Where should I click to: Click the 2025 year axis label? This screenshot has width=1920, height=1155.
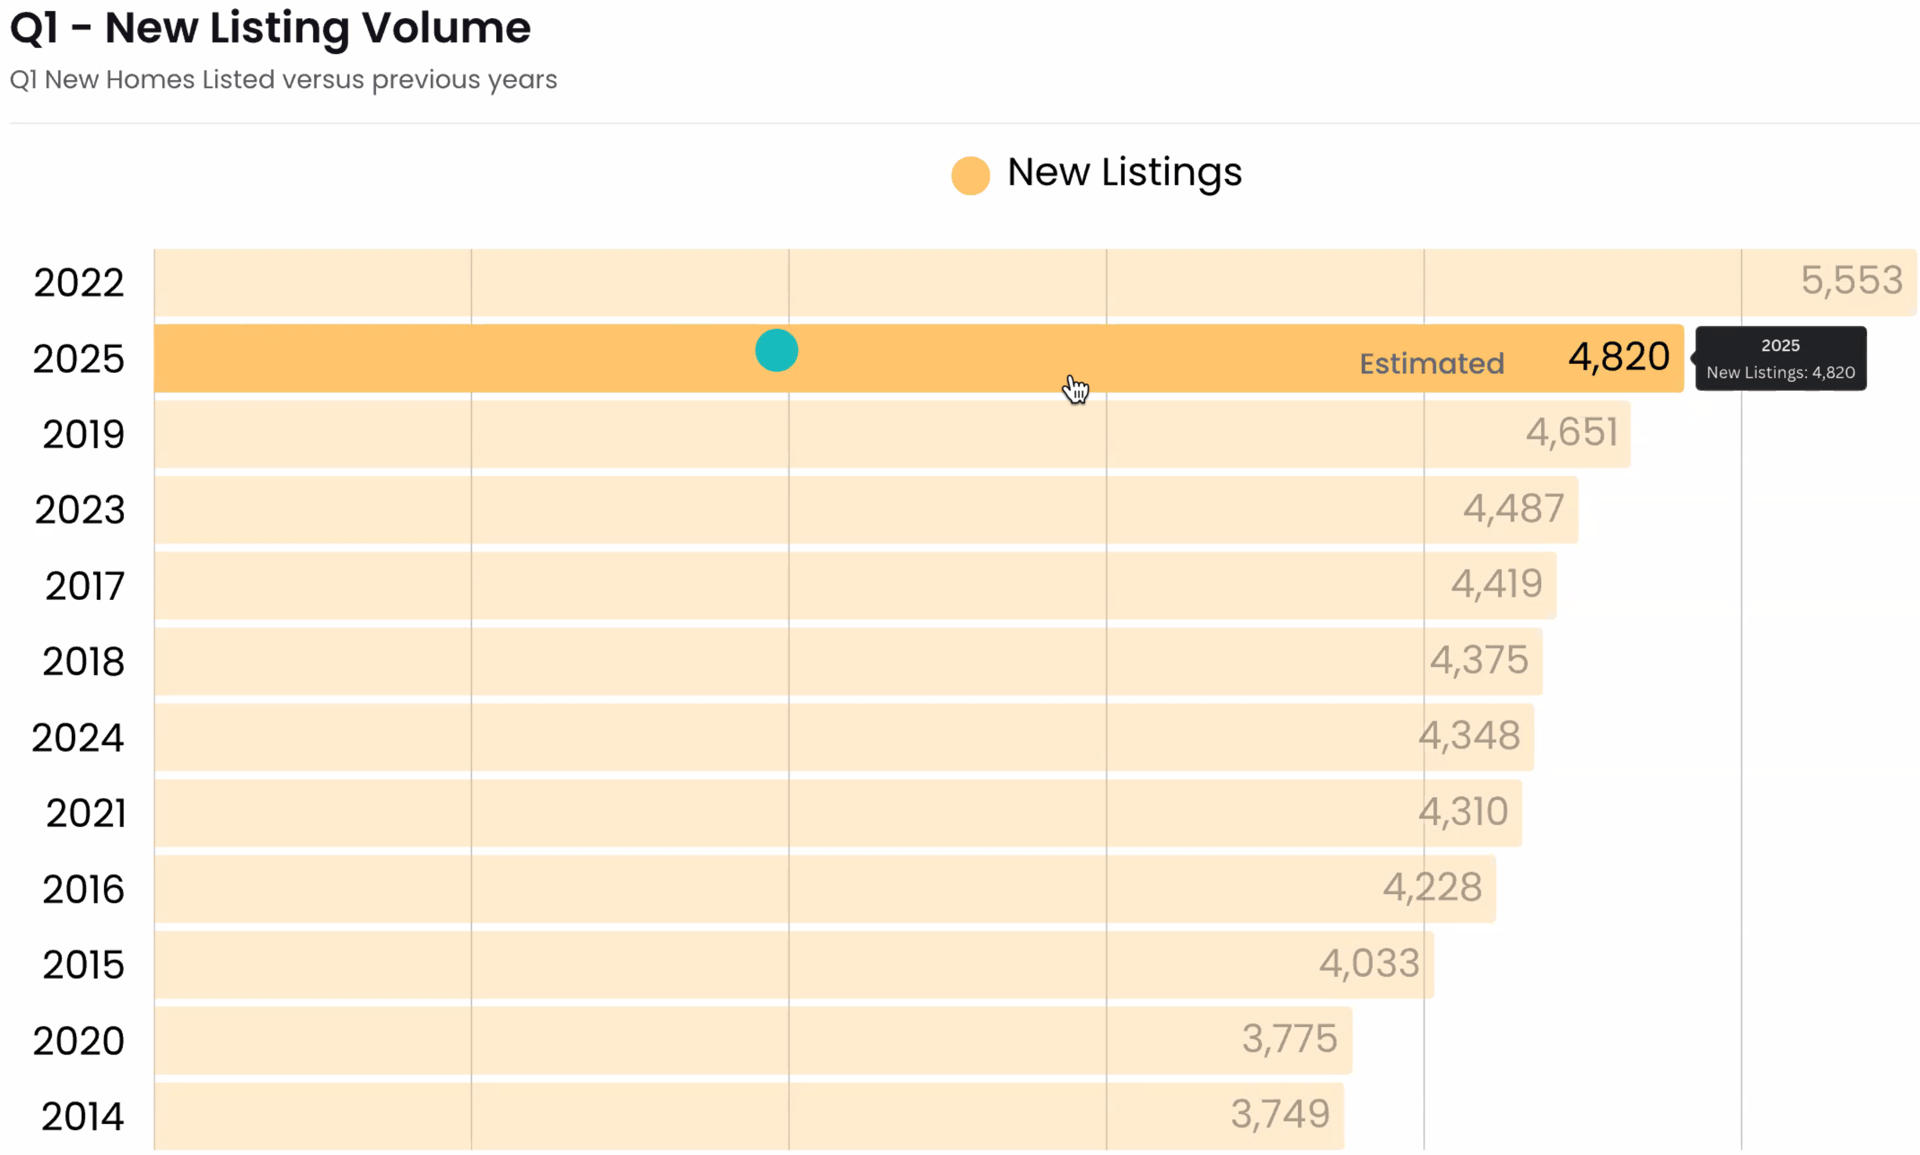click(79, 359)
